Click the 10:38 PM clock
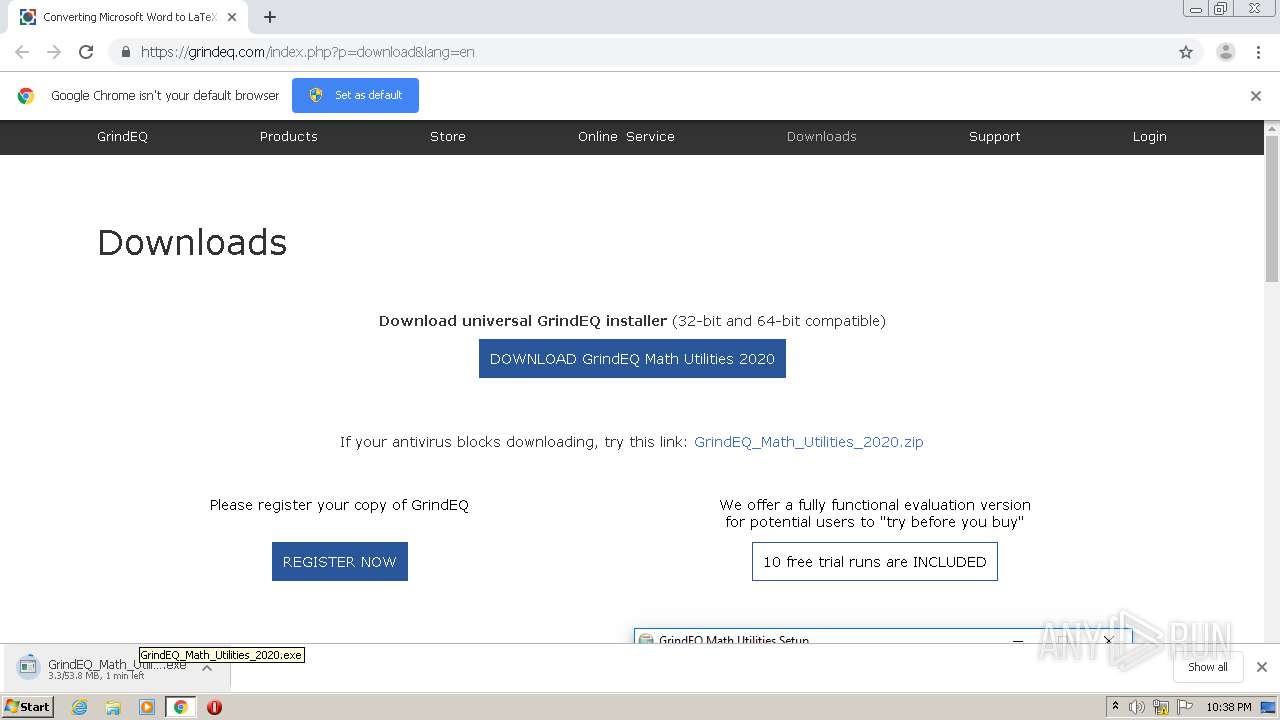 click(x=1229, y=707)
